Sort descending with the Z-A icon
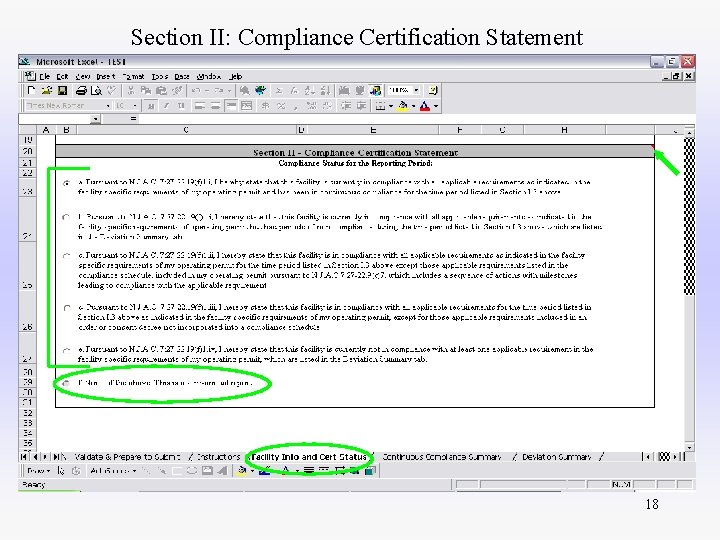Screen dimensions: 720x540 325,90
